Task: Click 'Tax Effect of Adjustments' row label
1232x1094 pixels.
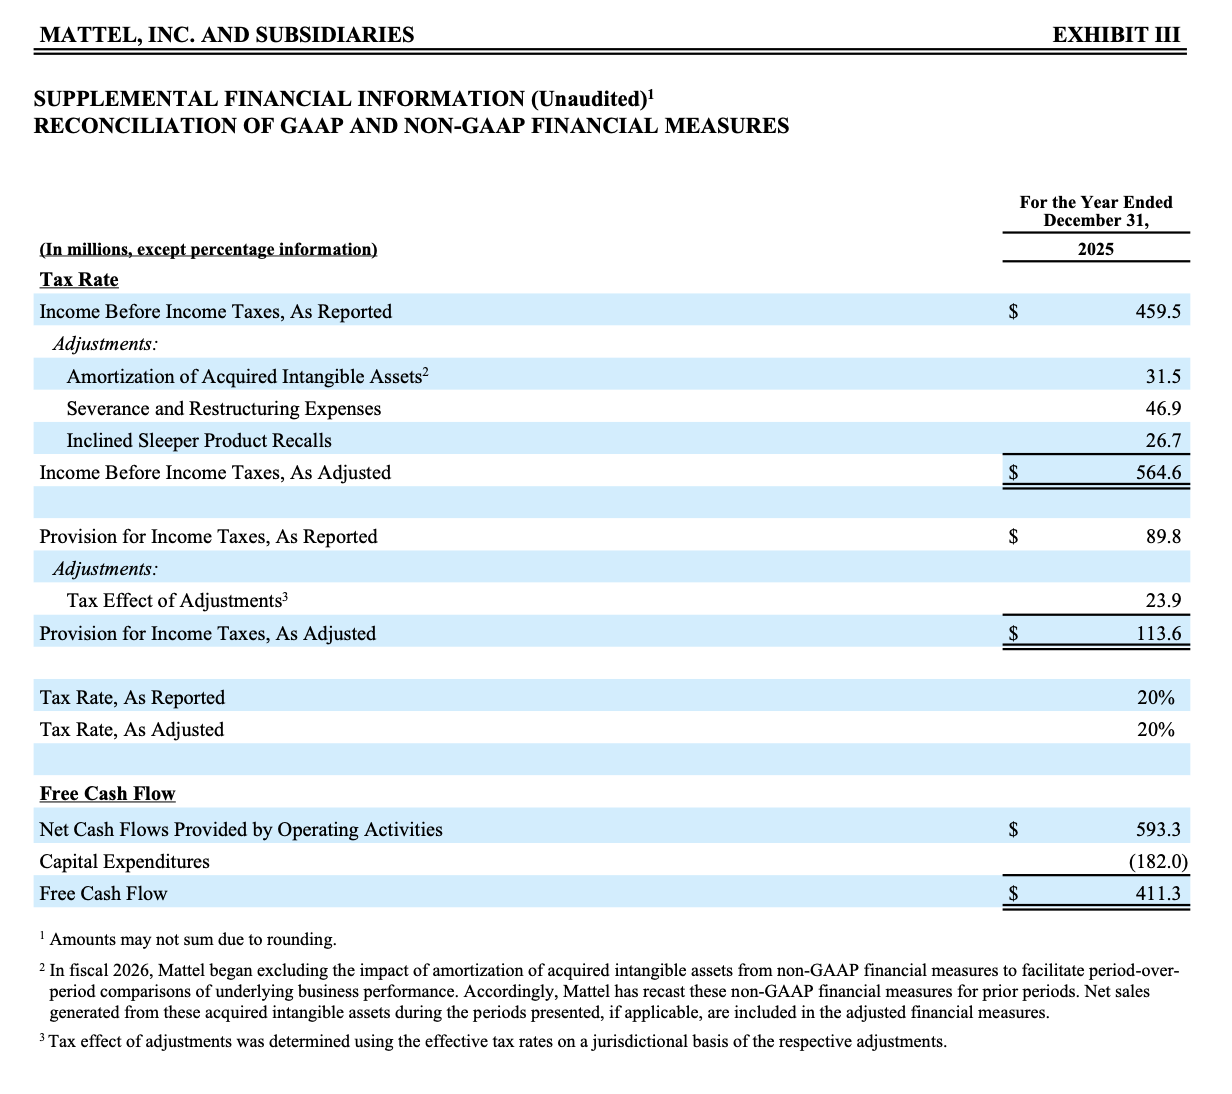Action: [177, 600]
